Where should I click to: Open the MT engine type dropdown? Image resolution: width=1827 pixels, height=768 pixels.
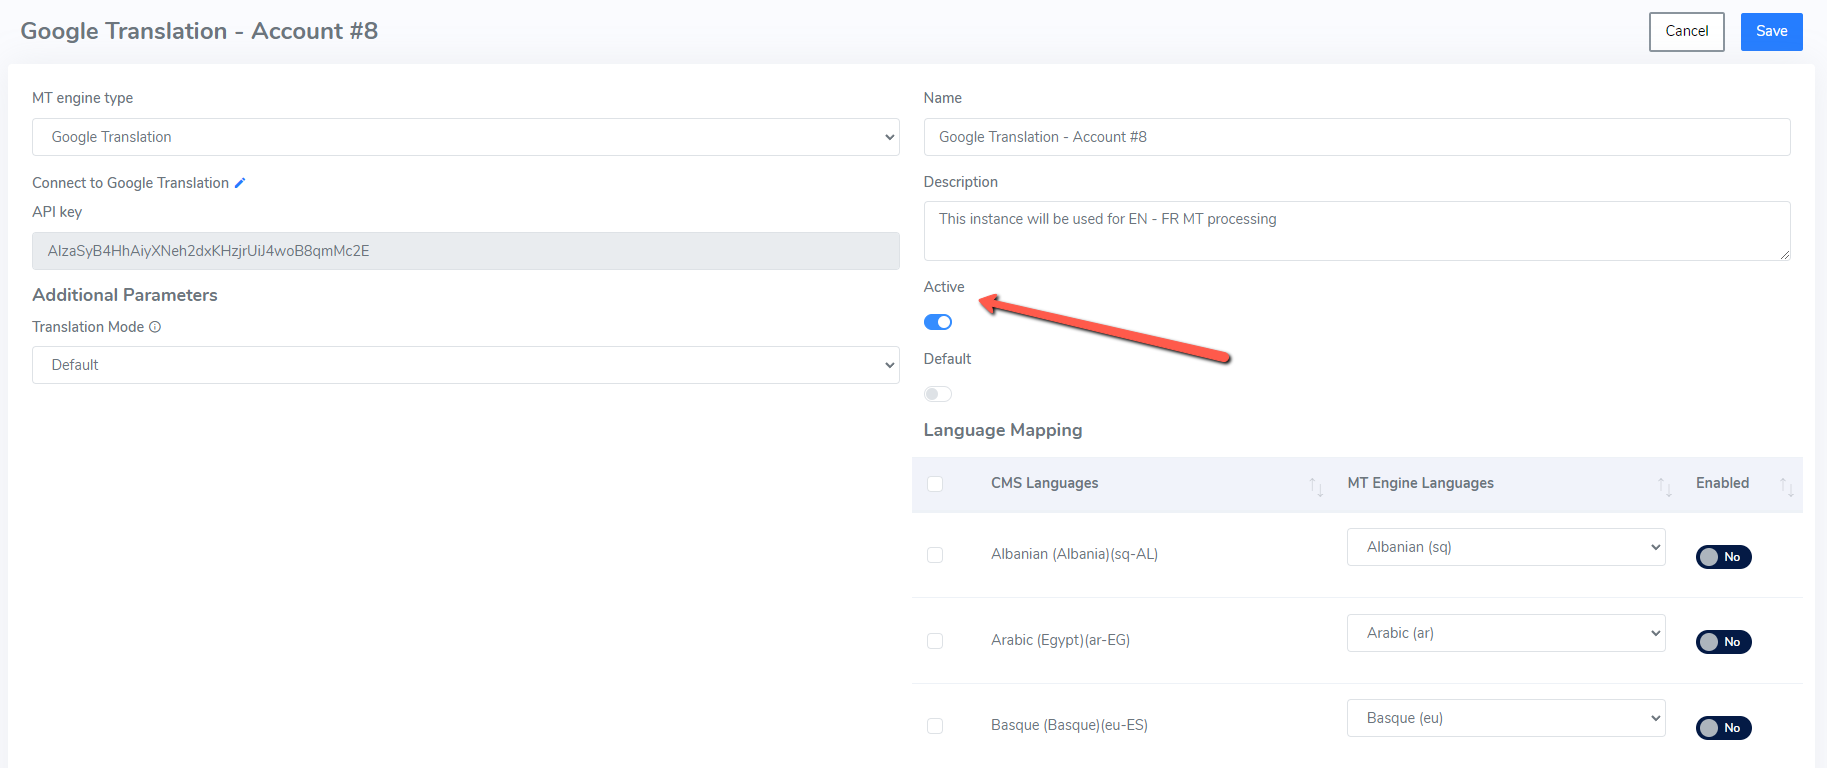466,137
